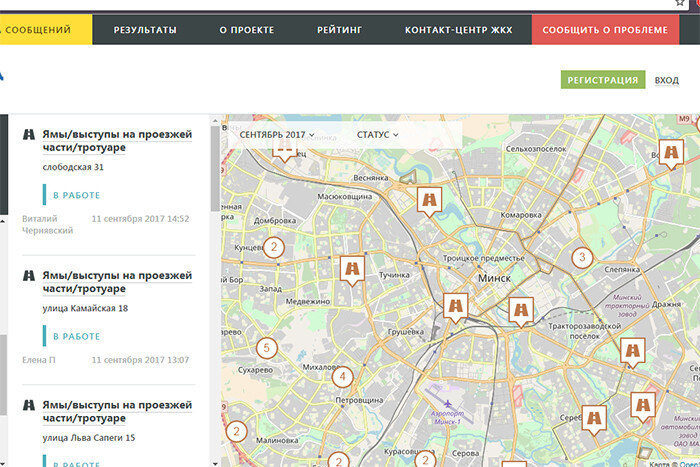The image size is (700, 467).
Task: Open report title for слободская 31
Action: coord(117,141)
